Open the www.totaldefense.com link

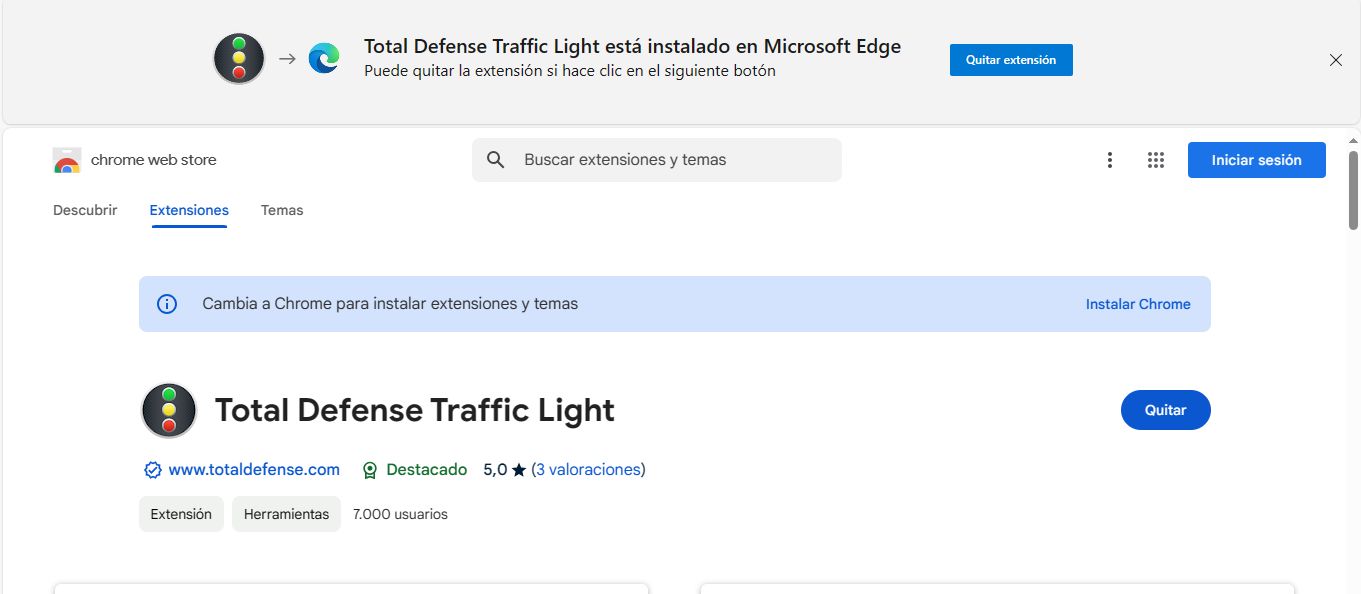click(254, 470)
